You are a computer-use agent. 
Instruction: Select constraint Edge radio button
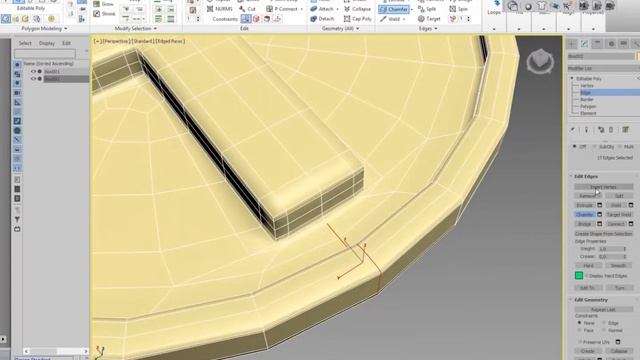point(604,322)
